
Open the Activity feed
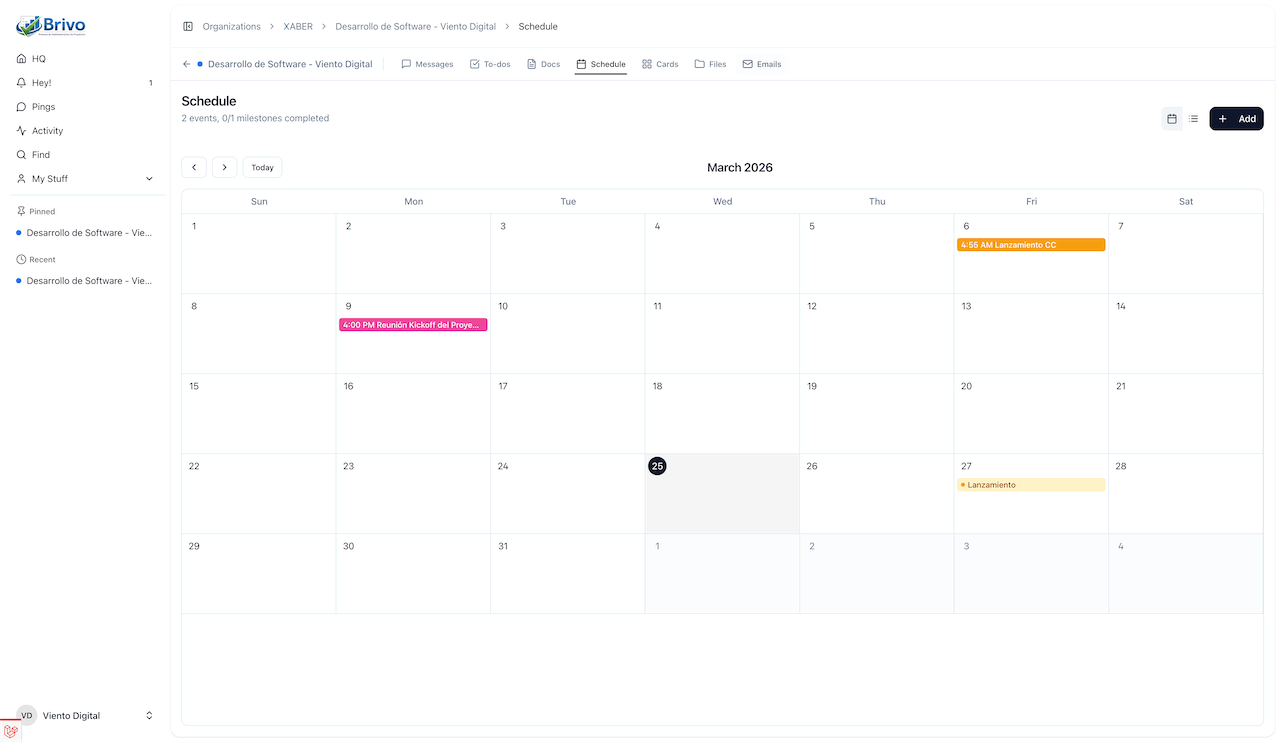coord(47,131)
